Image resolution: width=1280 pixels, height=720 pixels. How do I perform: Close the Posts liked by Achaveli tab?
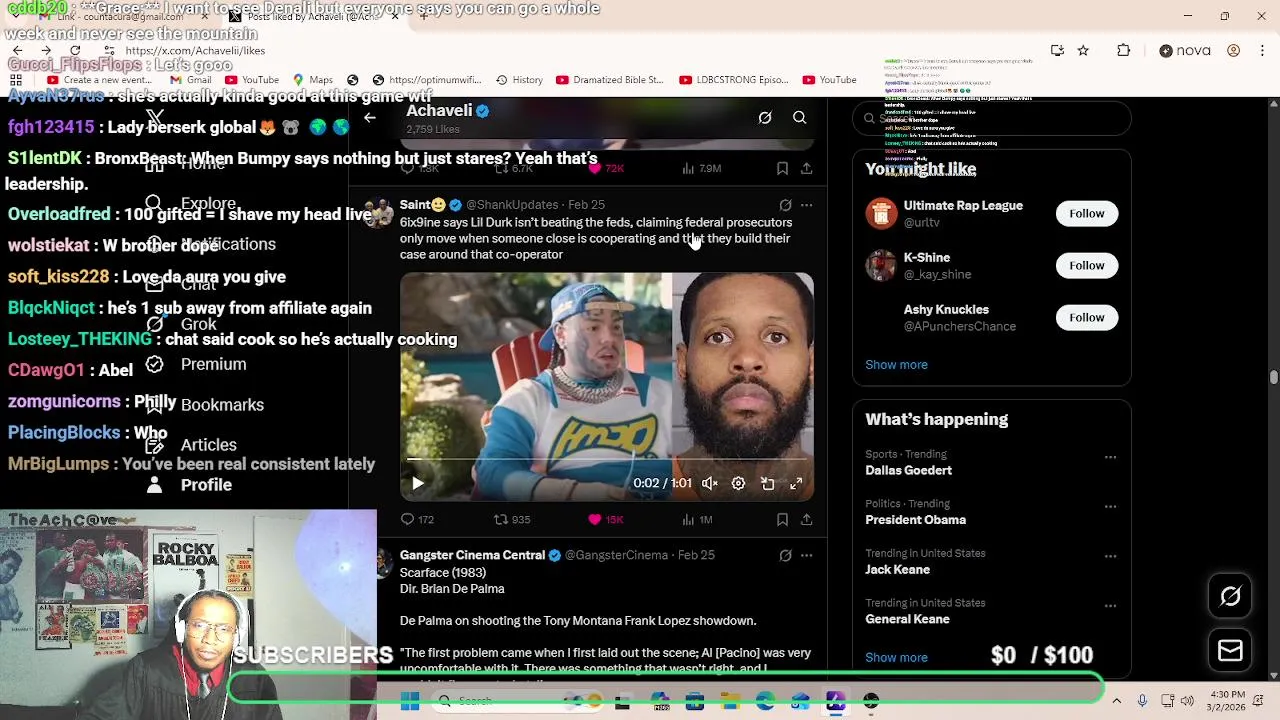point(395,17)
